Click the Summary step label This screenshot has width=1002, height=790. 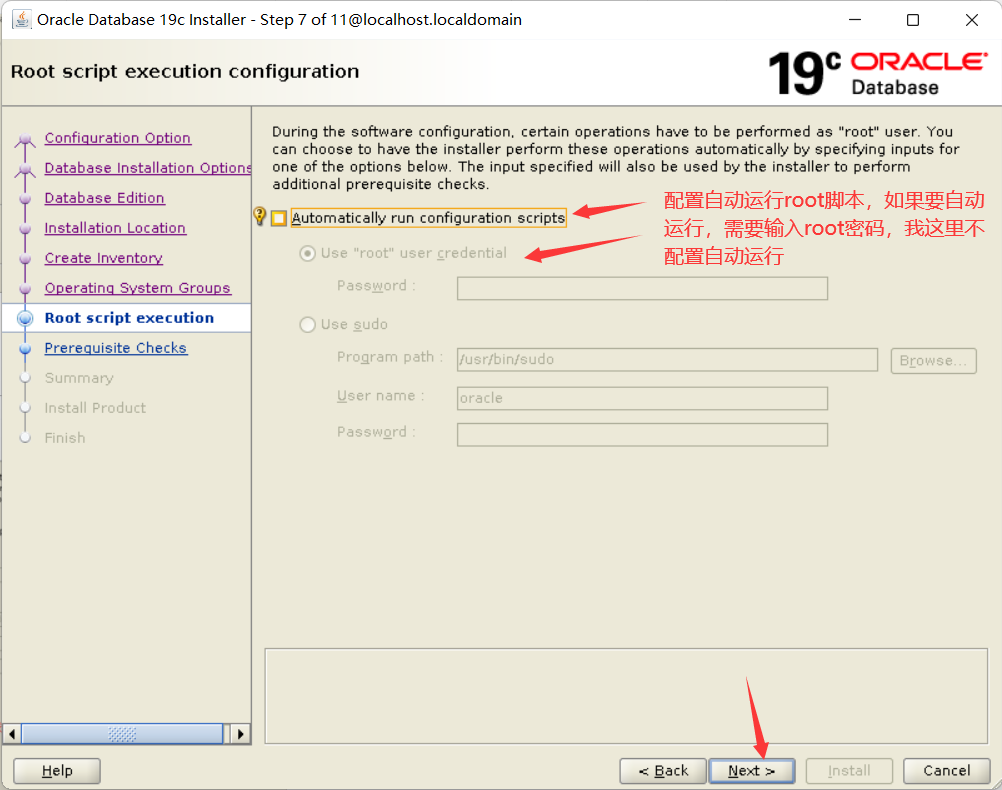(x=79, y=378)
